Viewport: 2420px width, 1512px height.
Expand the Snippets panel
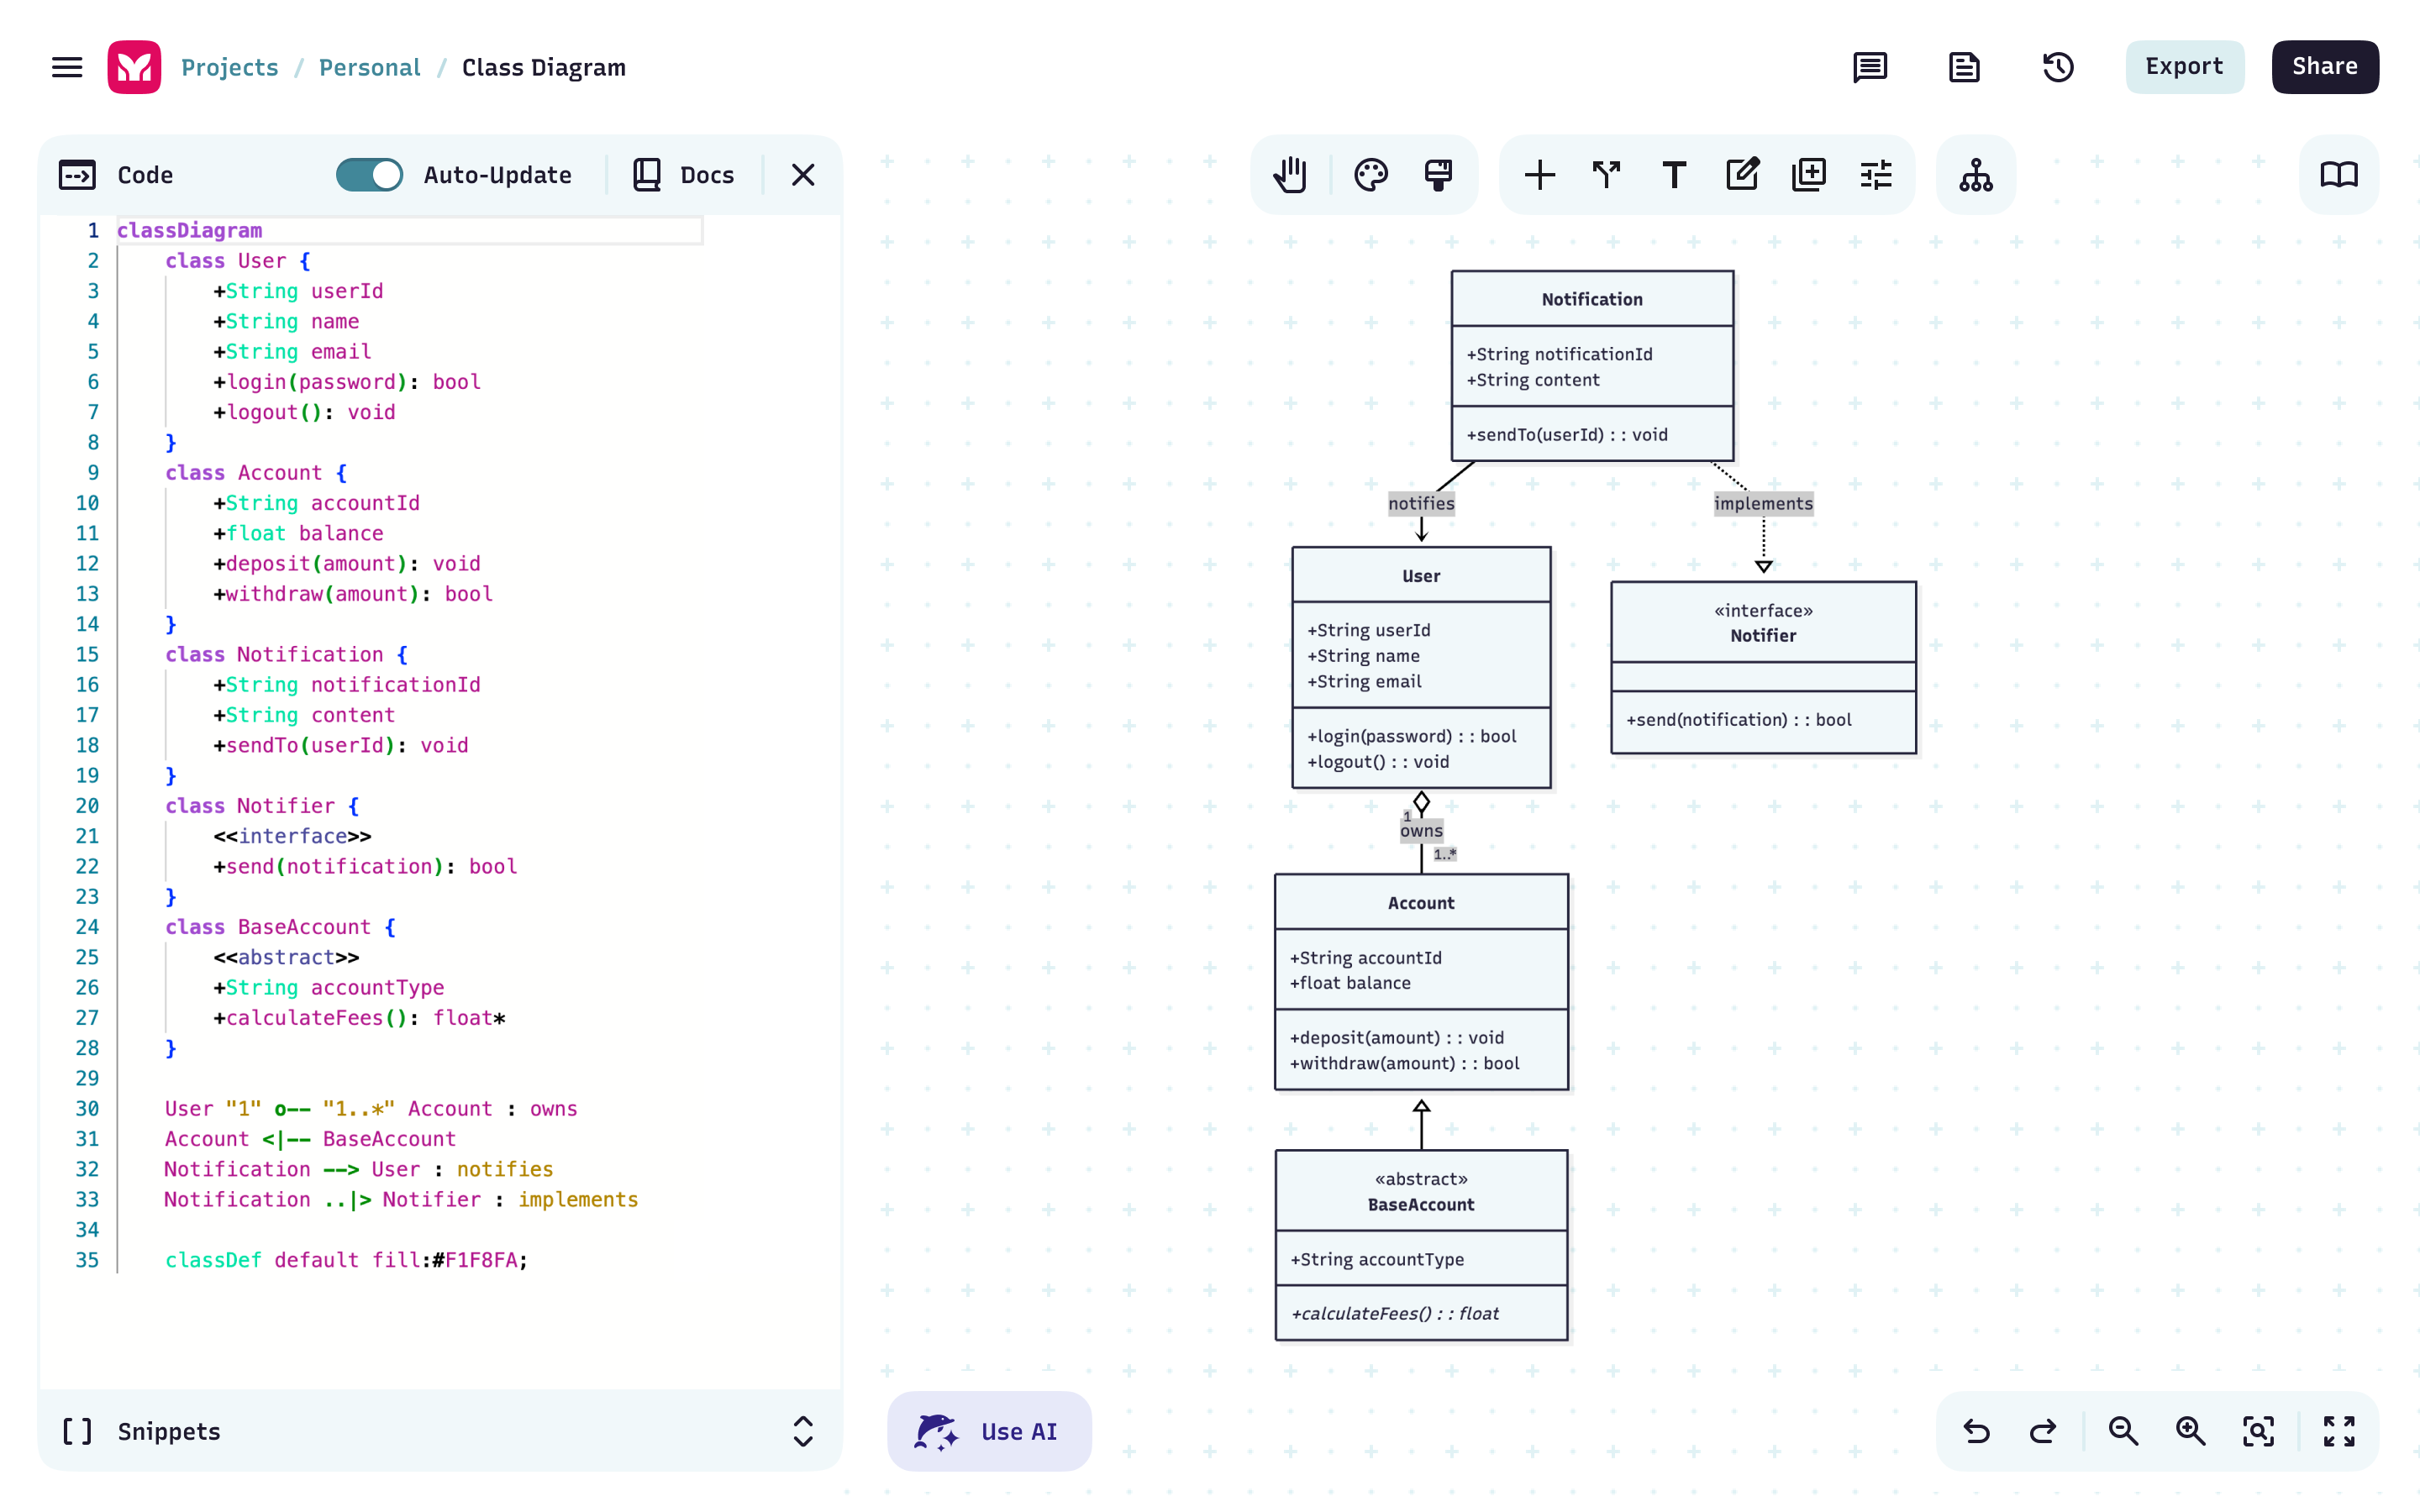802,1431
